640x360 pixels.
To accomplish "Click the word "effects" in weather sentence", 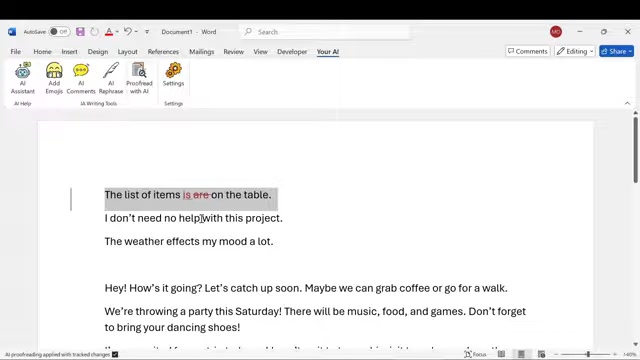I will [x=182, y=242].
